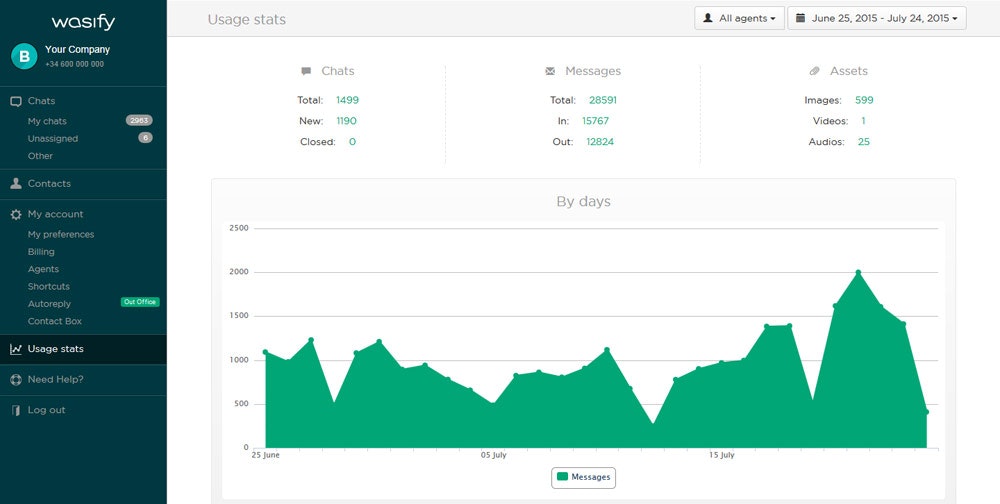Click the Need Help lifebuoy icon

[x=16, y=380]
